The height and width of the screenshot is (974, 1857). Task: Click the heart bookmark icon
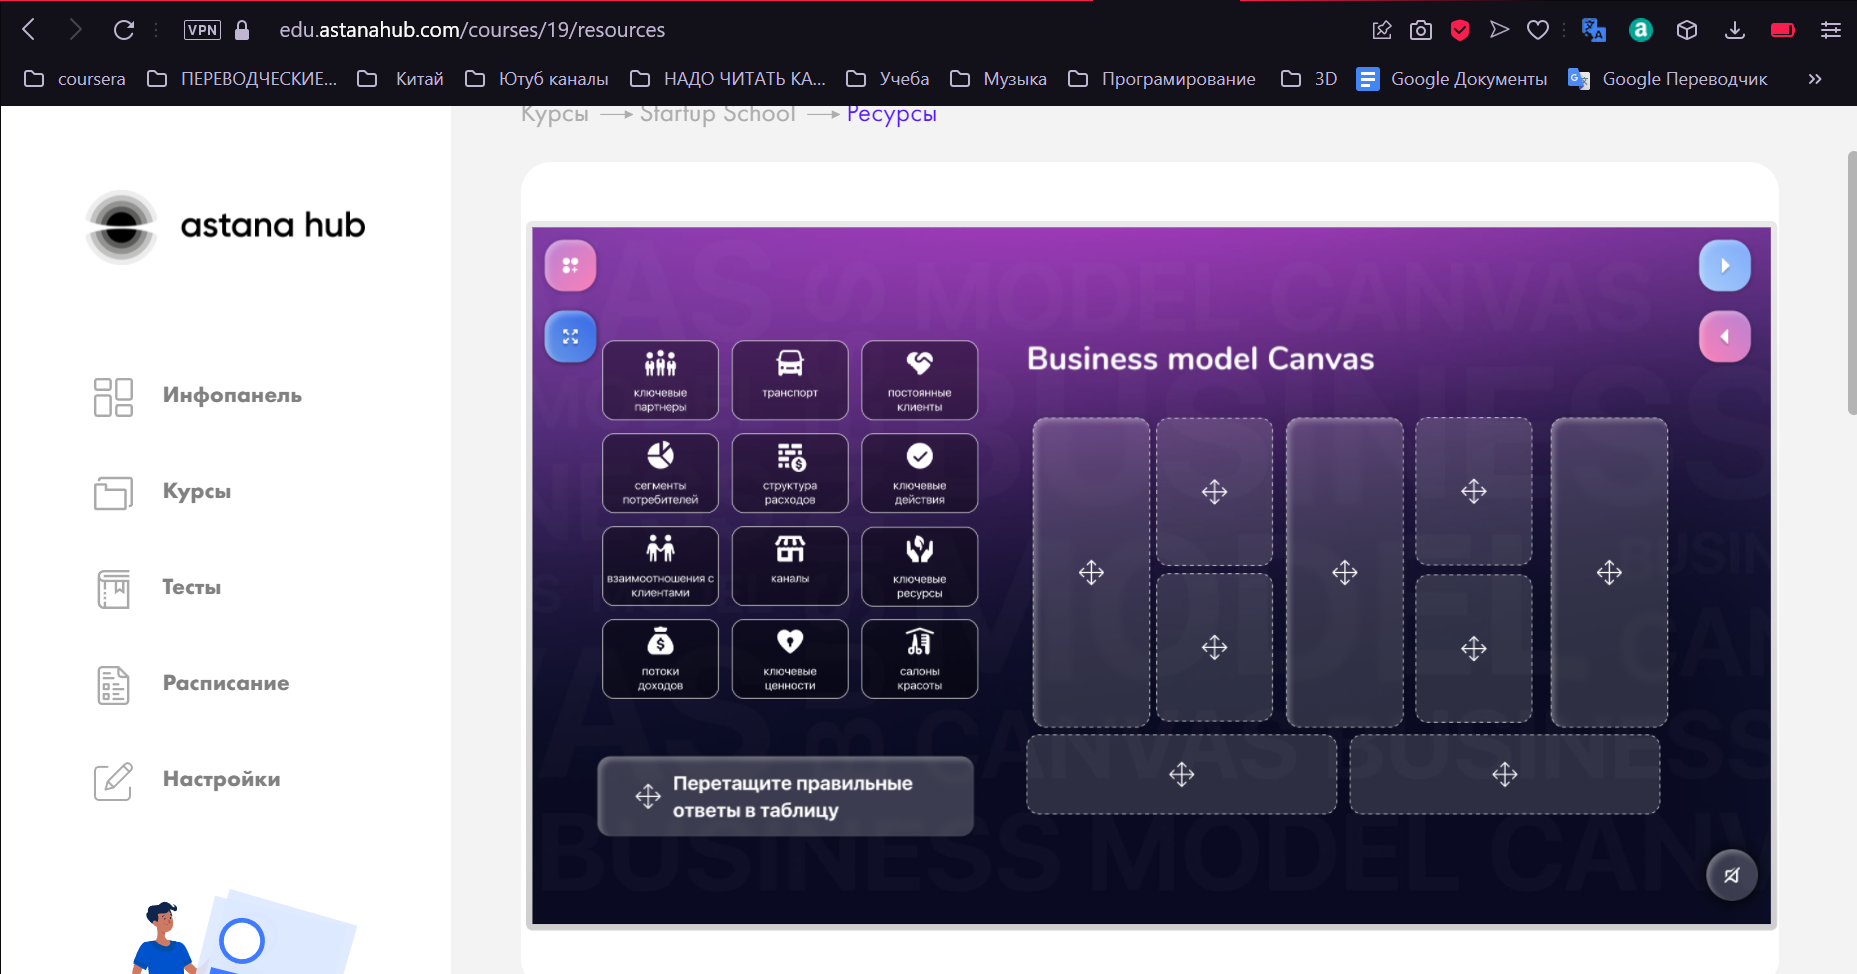pyautogui.click(x=1538, y=30)
